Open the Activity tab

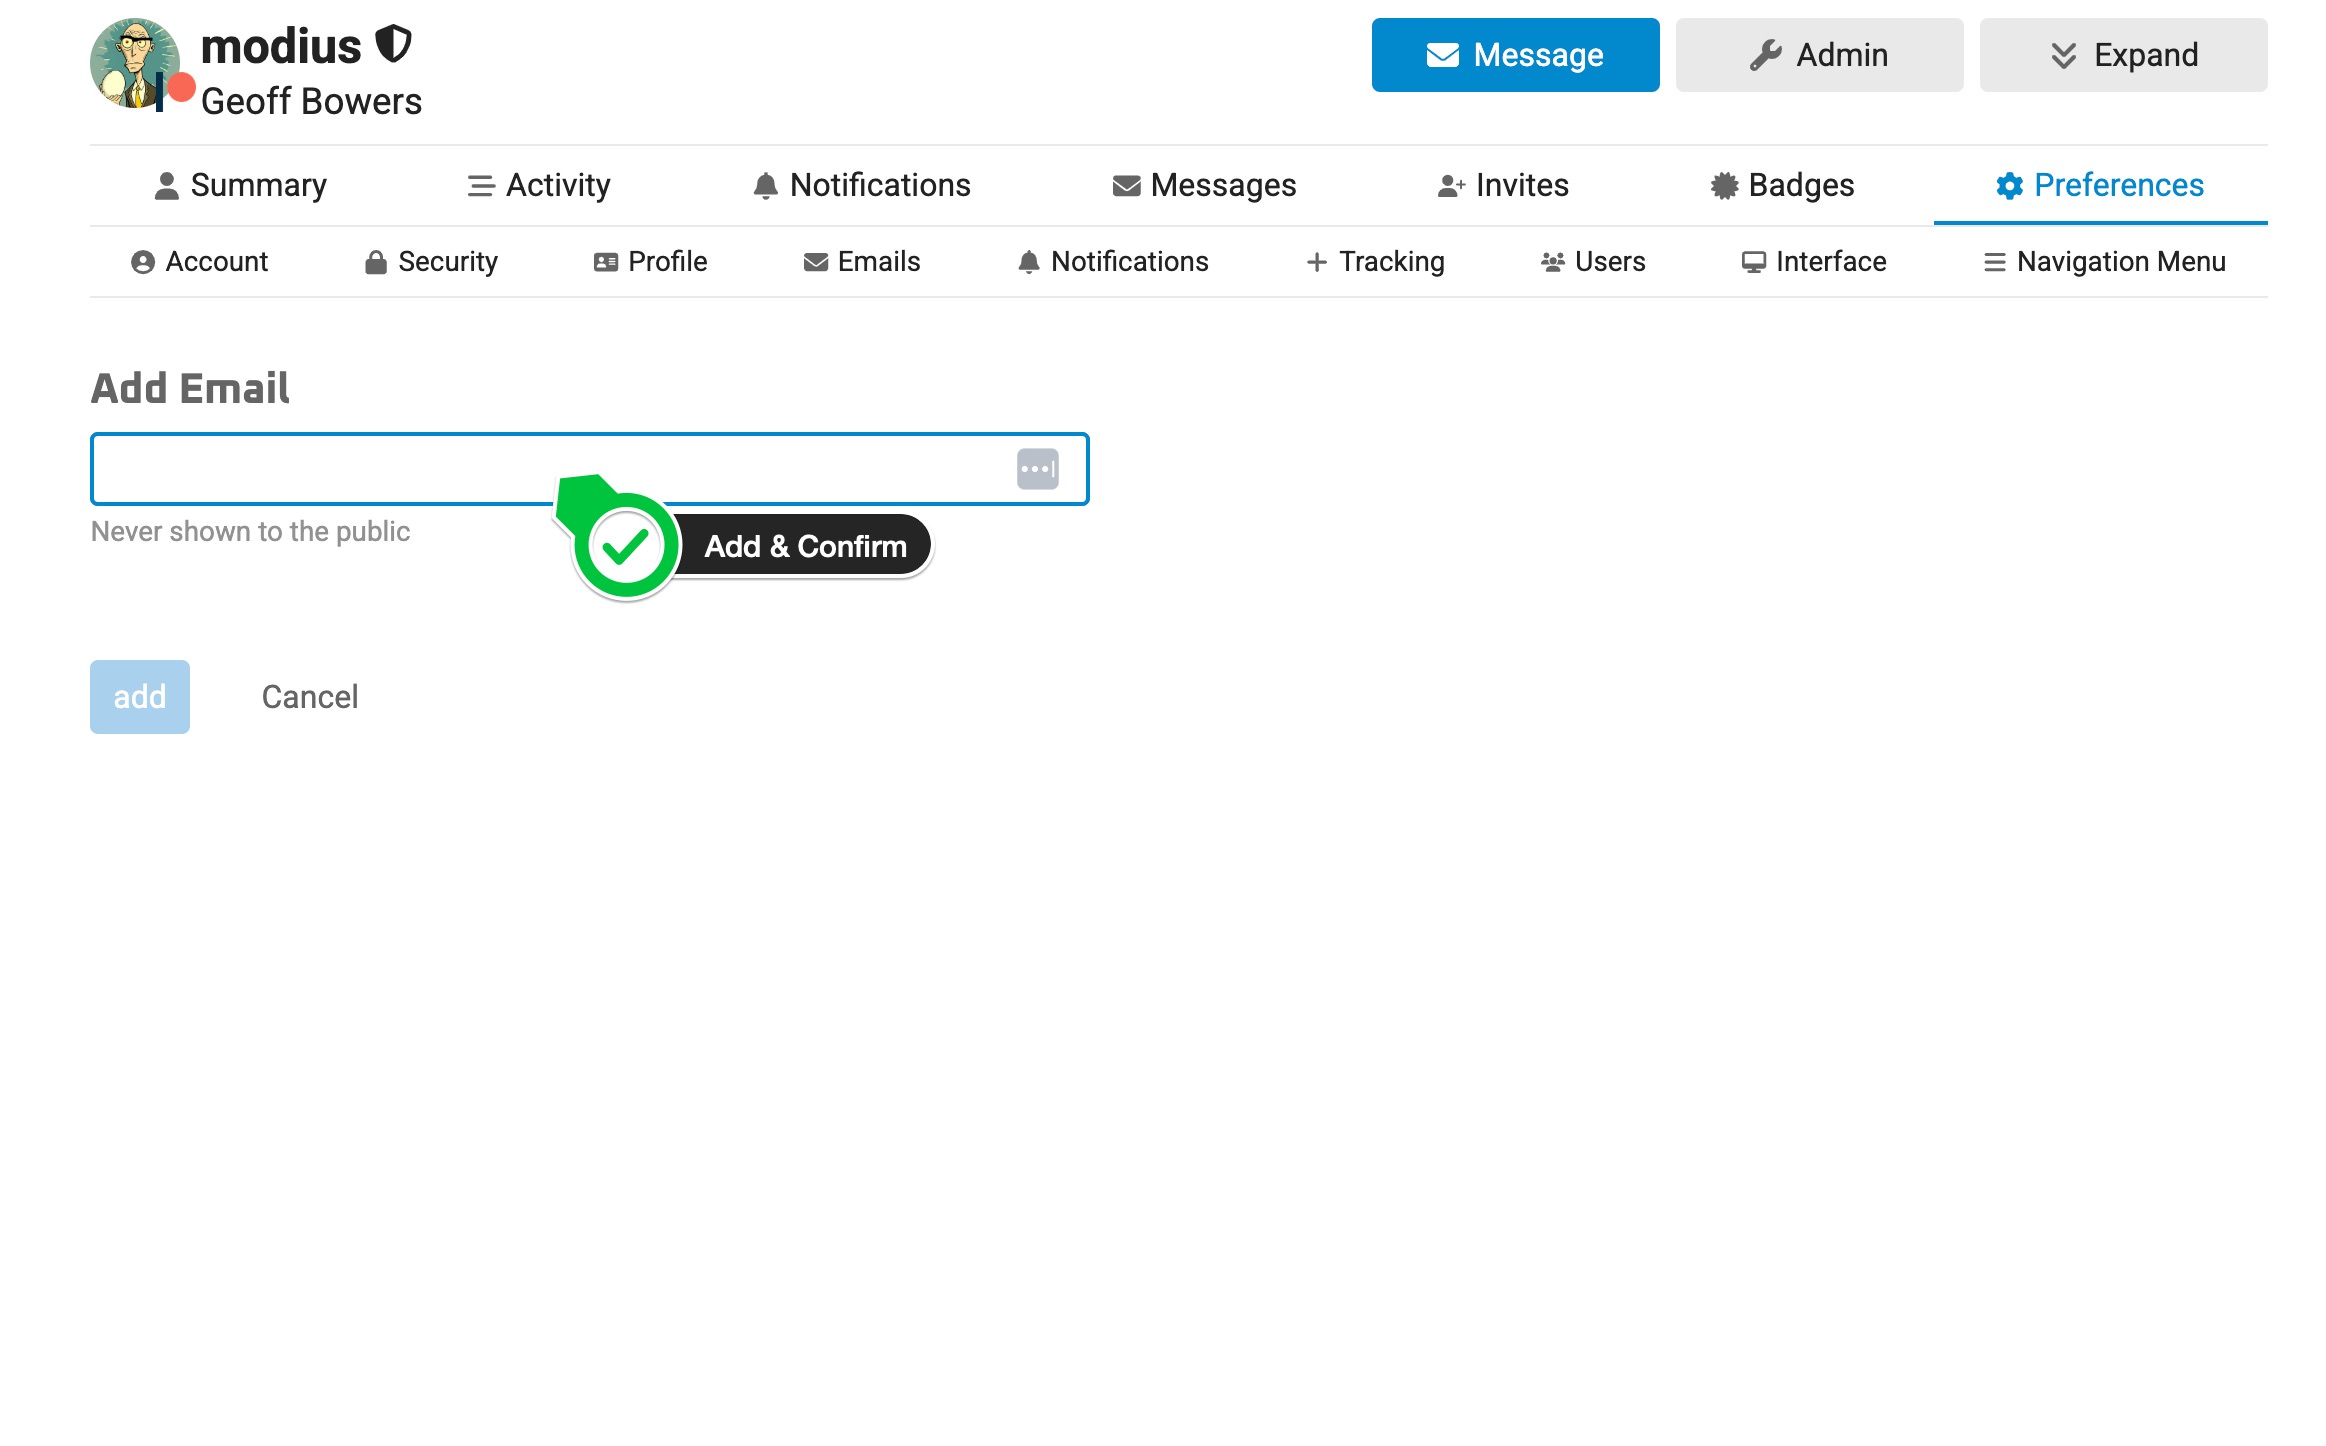tap(539, 186)
